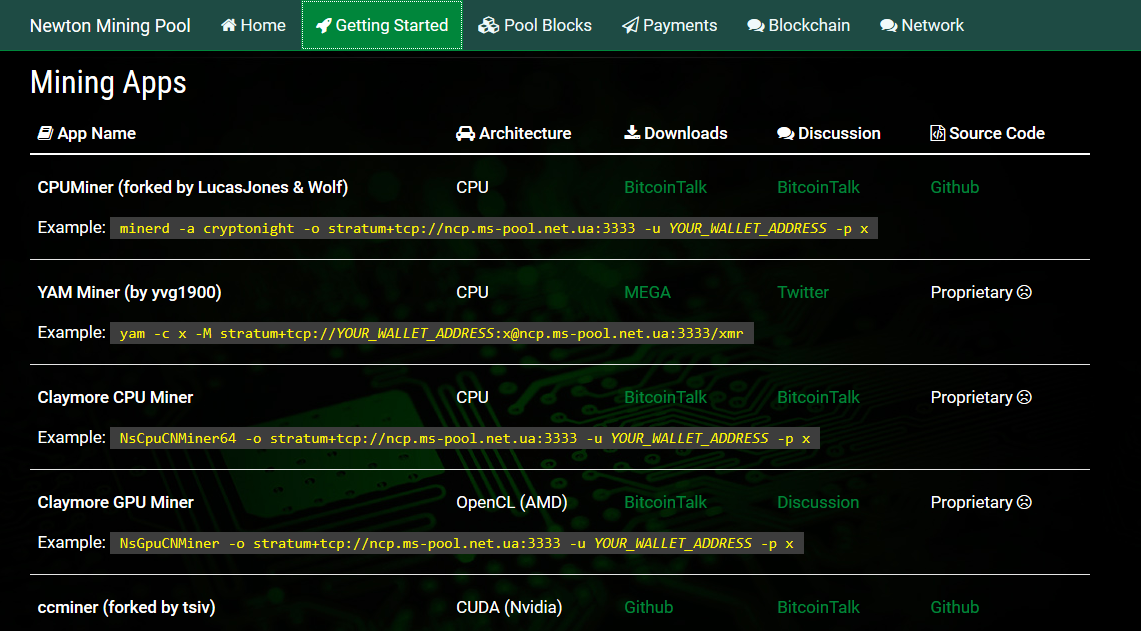Click the Claymore CPU Miner name

tap(115, 397)
